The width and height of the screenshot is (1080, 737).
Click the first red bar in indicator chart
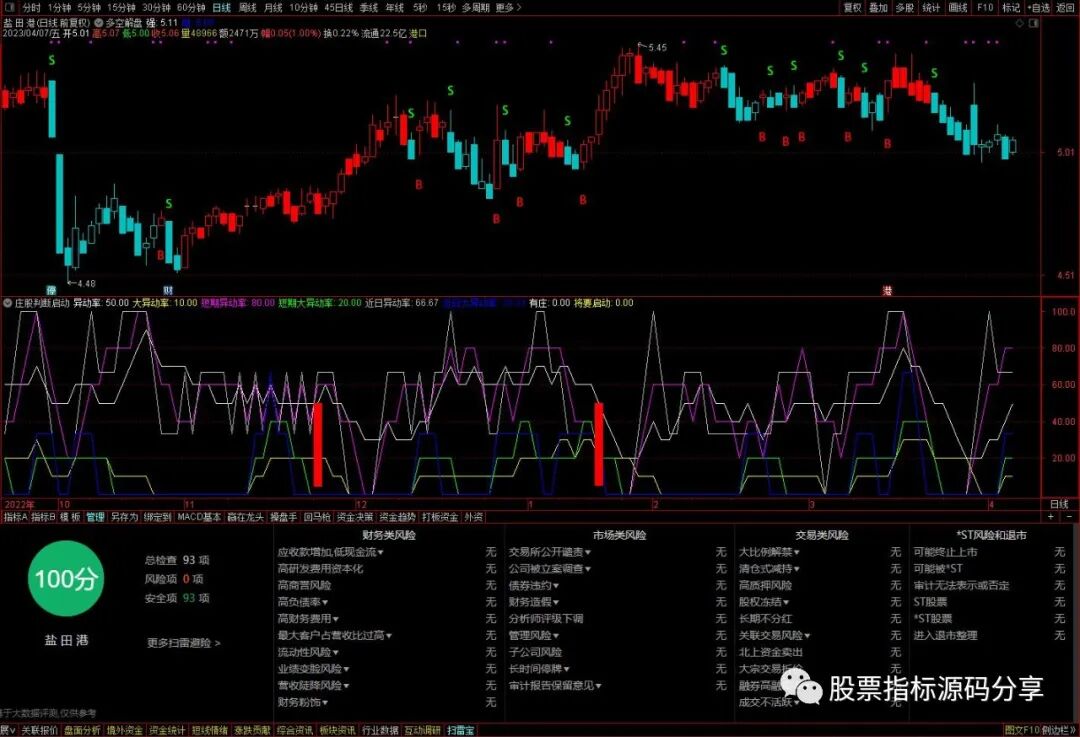(318, 445)
